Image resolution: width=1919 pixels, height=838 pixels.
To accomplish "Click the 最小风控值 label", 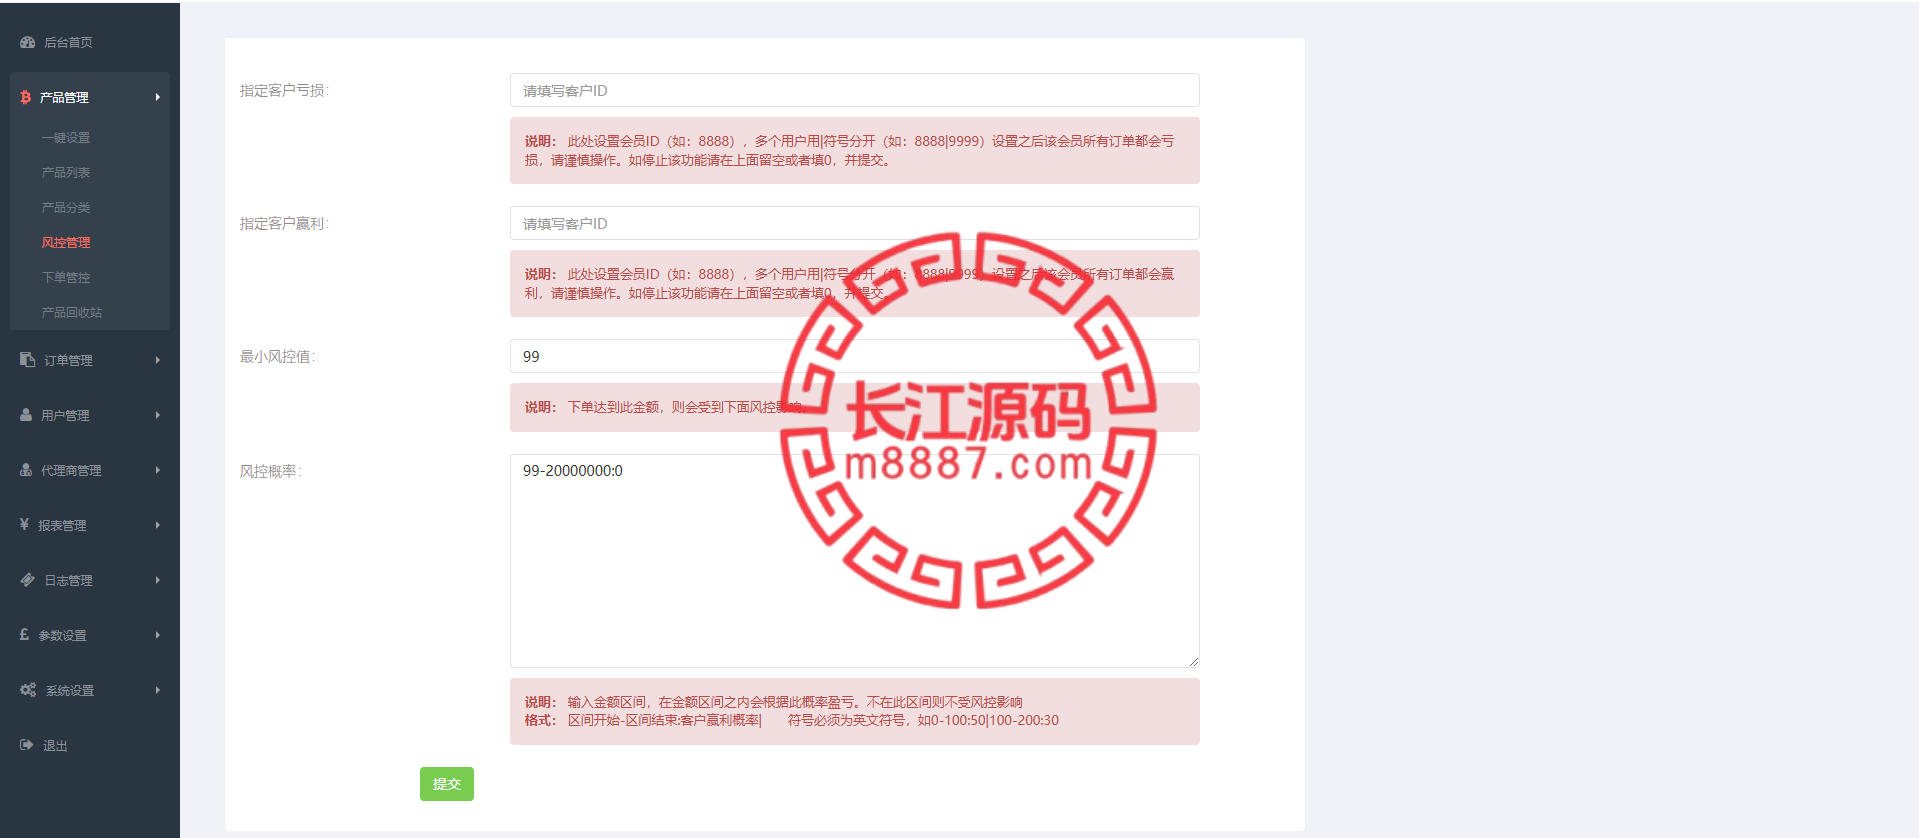I will 277,357.
